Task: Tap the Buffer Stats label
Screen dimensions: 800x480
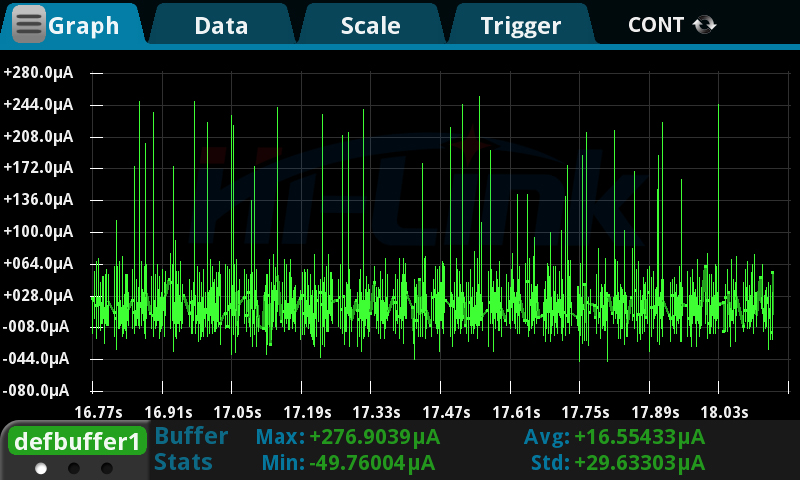Action: pyautogui.click(x=191, y=449)
